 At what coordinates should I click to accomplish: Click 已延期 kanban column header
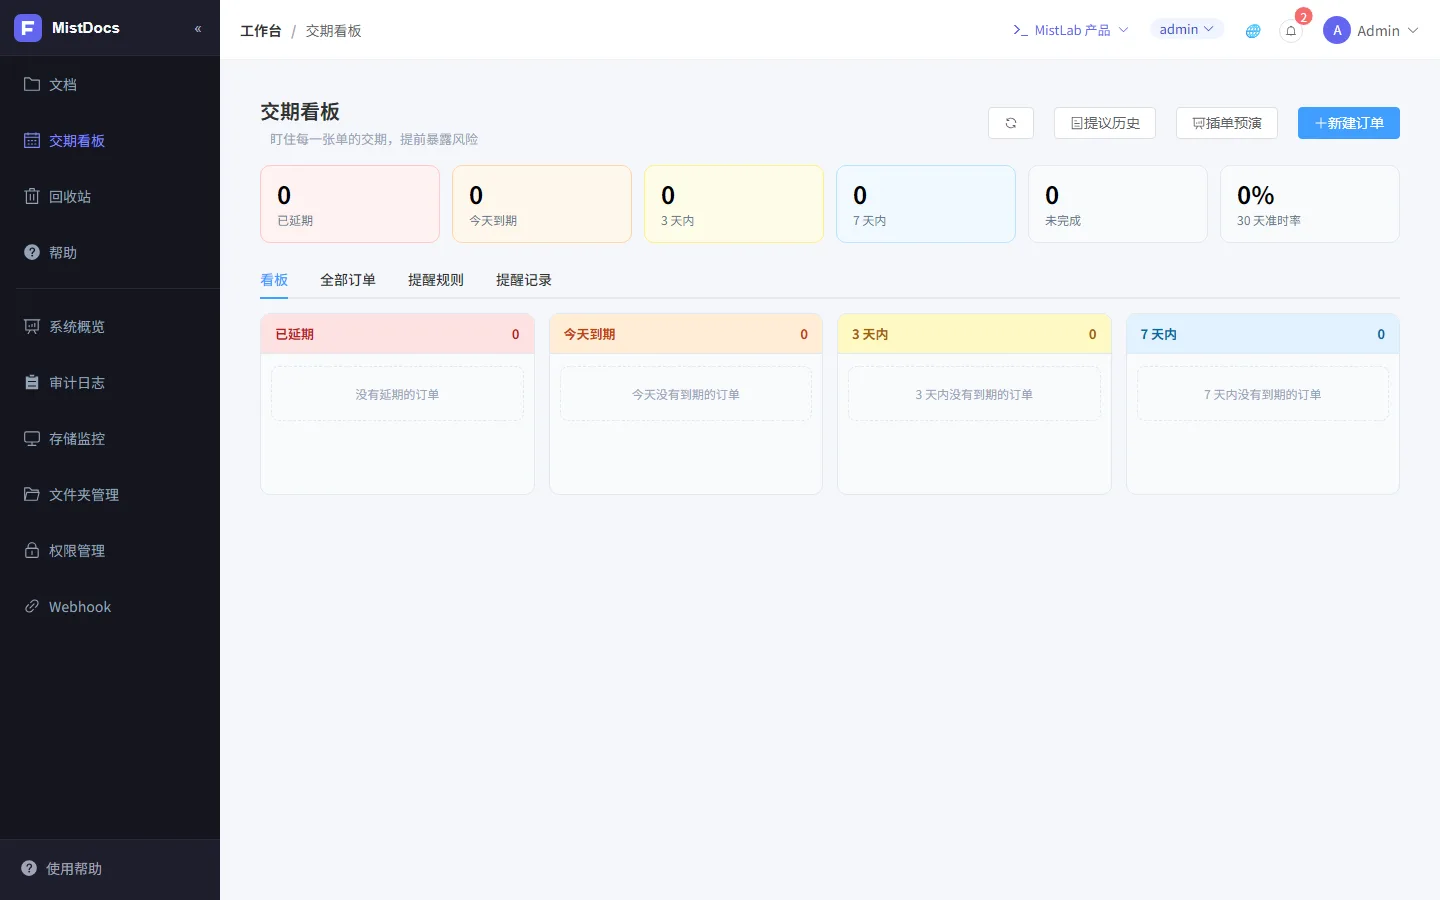pos(397,334)
